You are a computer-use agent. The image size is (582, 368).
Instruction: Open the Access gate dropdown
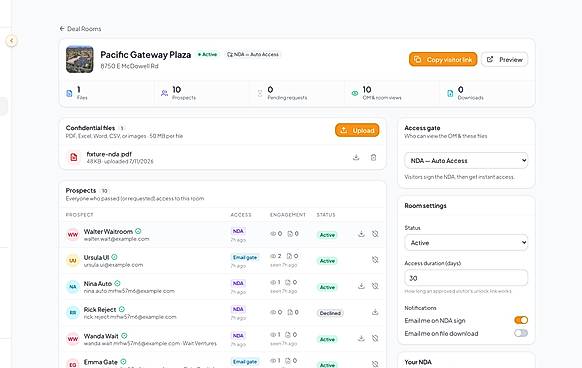point(466,161)
